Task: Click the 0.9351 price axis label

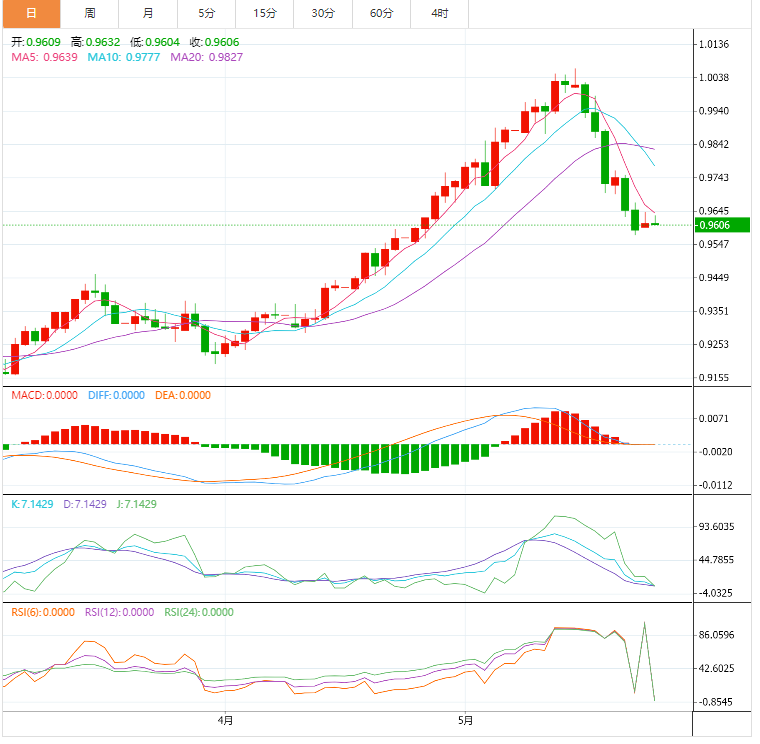Action: click(x=714, y=311)
